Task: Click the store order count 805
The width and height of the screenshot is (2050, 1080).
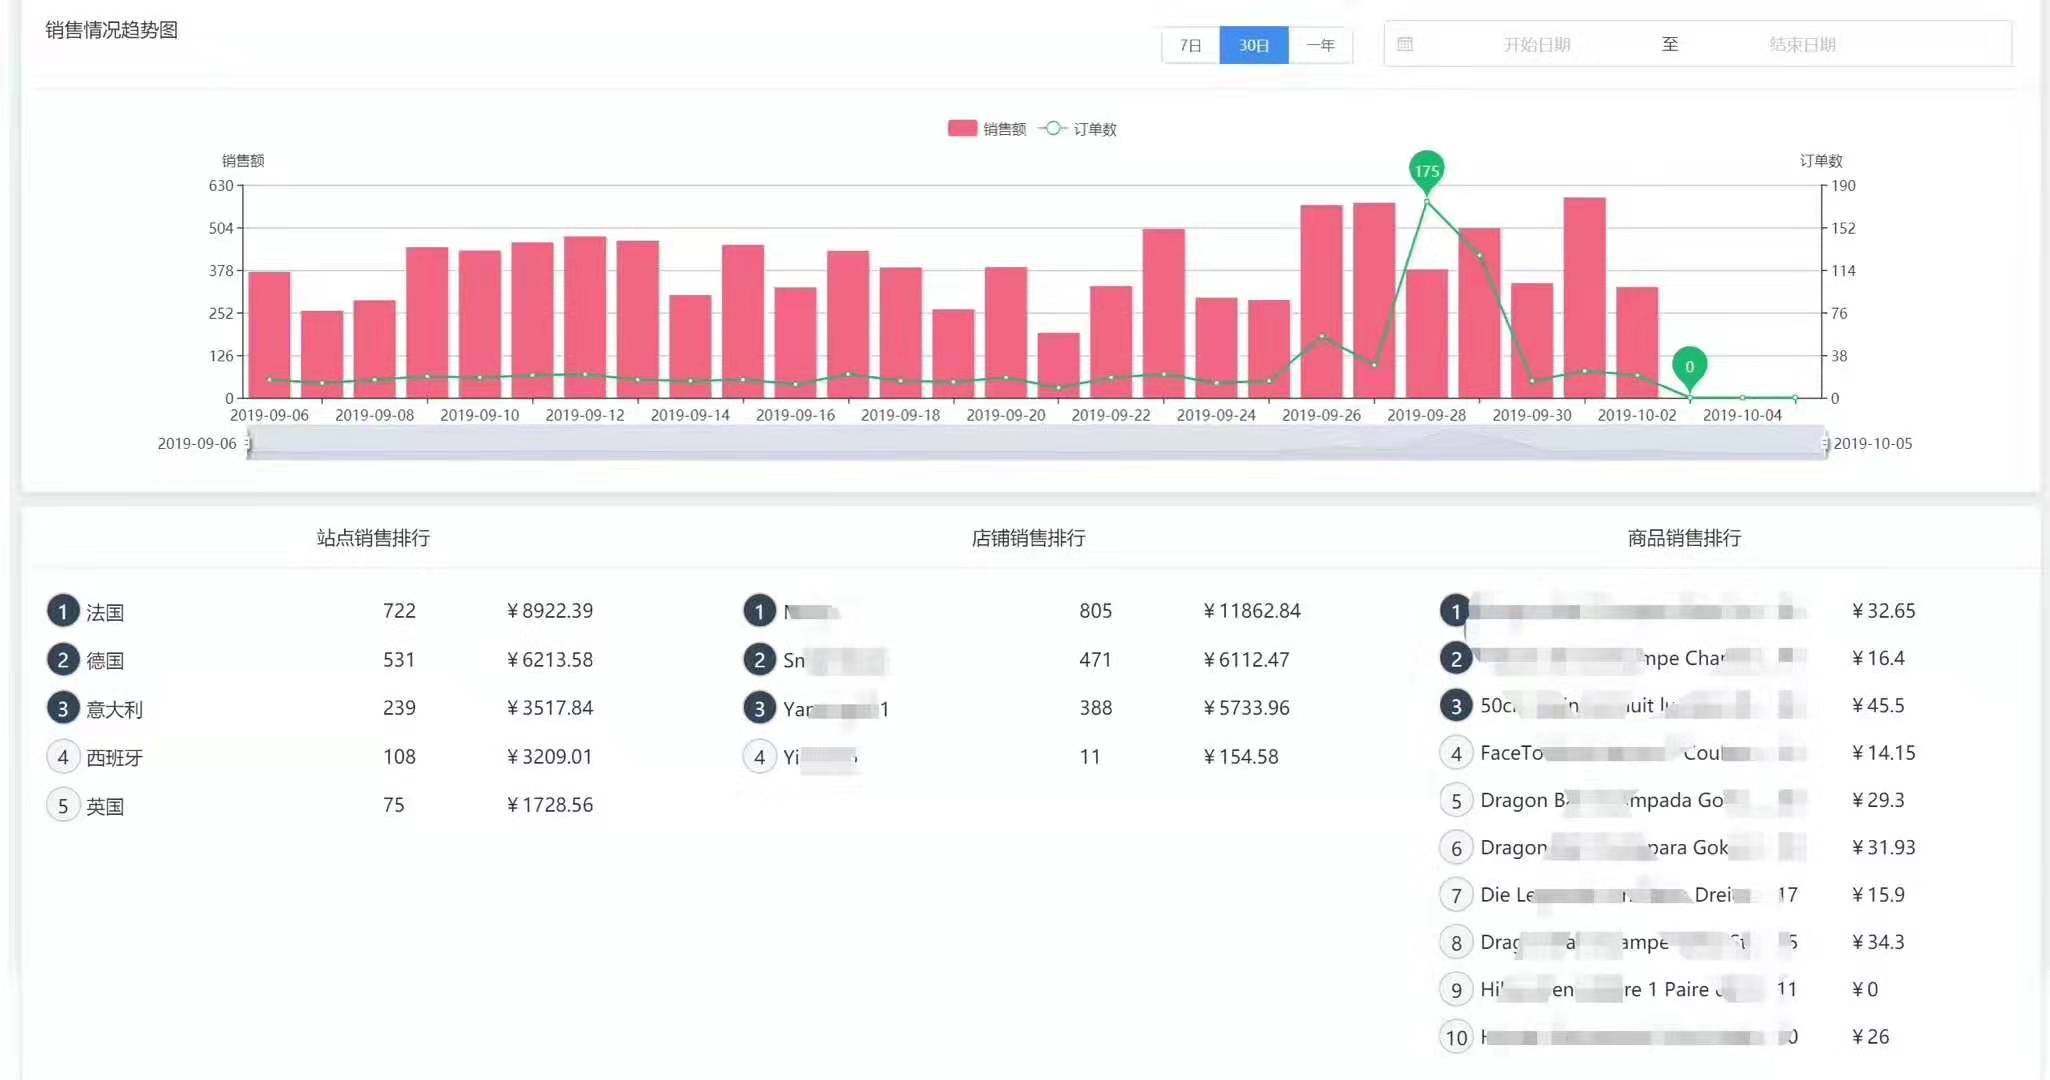Action: tap(1096, 611)
